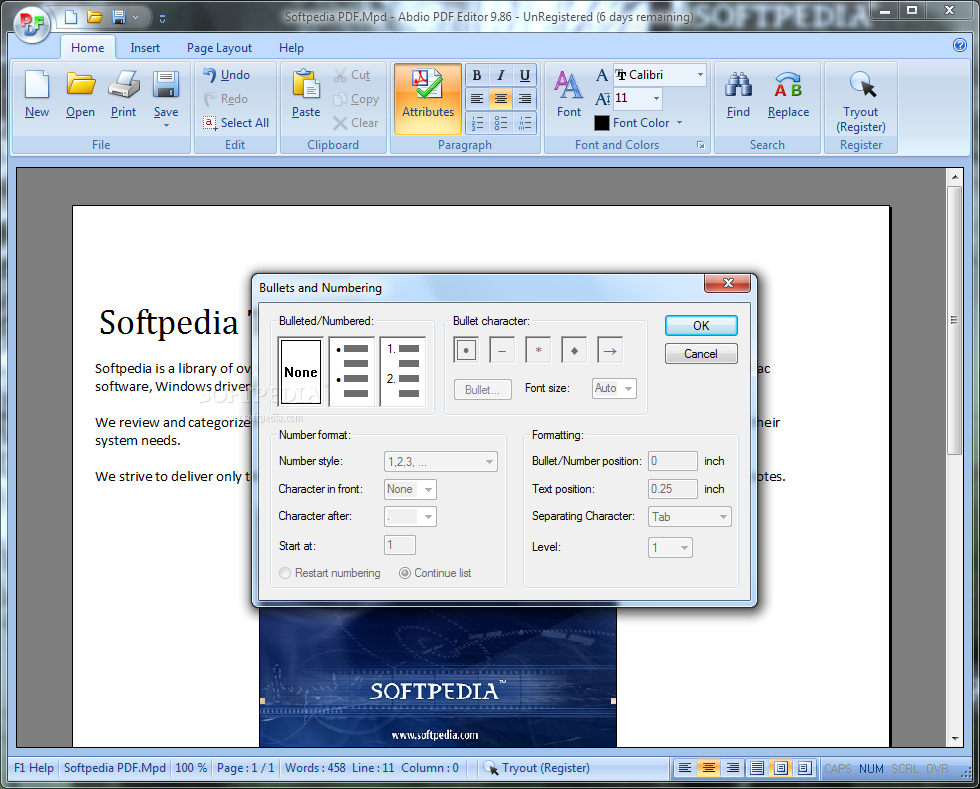Open the Calibri font name dropdown
The height and width of the screenshot is (789, 980).
pos(701,75)
